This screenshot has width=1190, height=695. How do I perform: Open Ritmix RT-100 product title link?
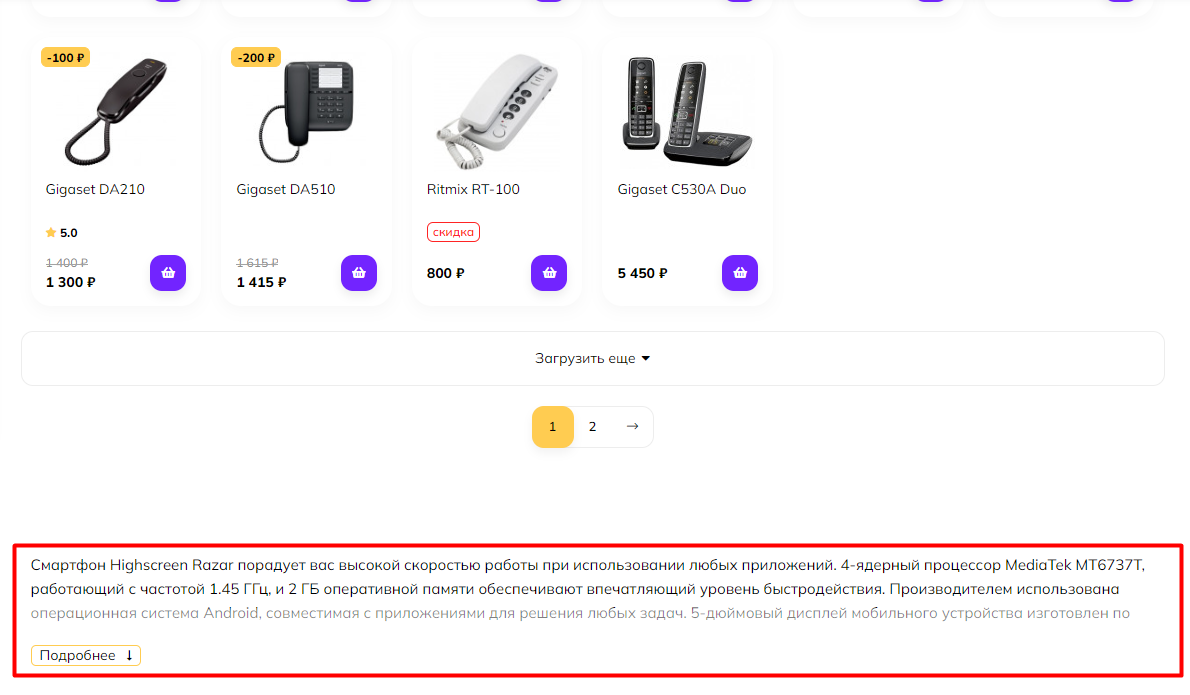[473, 189]
